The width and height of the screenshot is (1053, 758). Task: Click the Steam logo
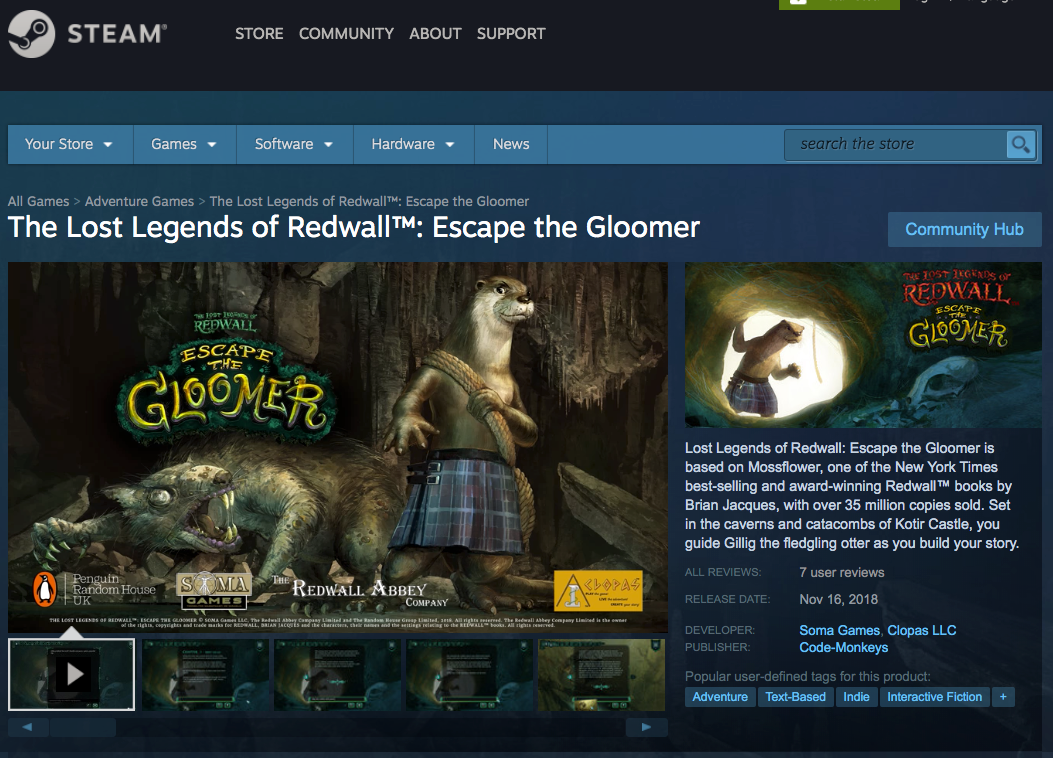tap(87, 34)
